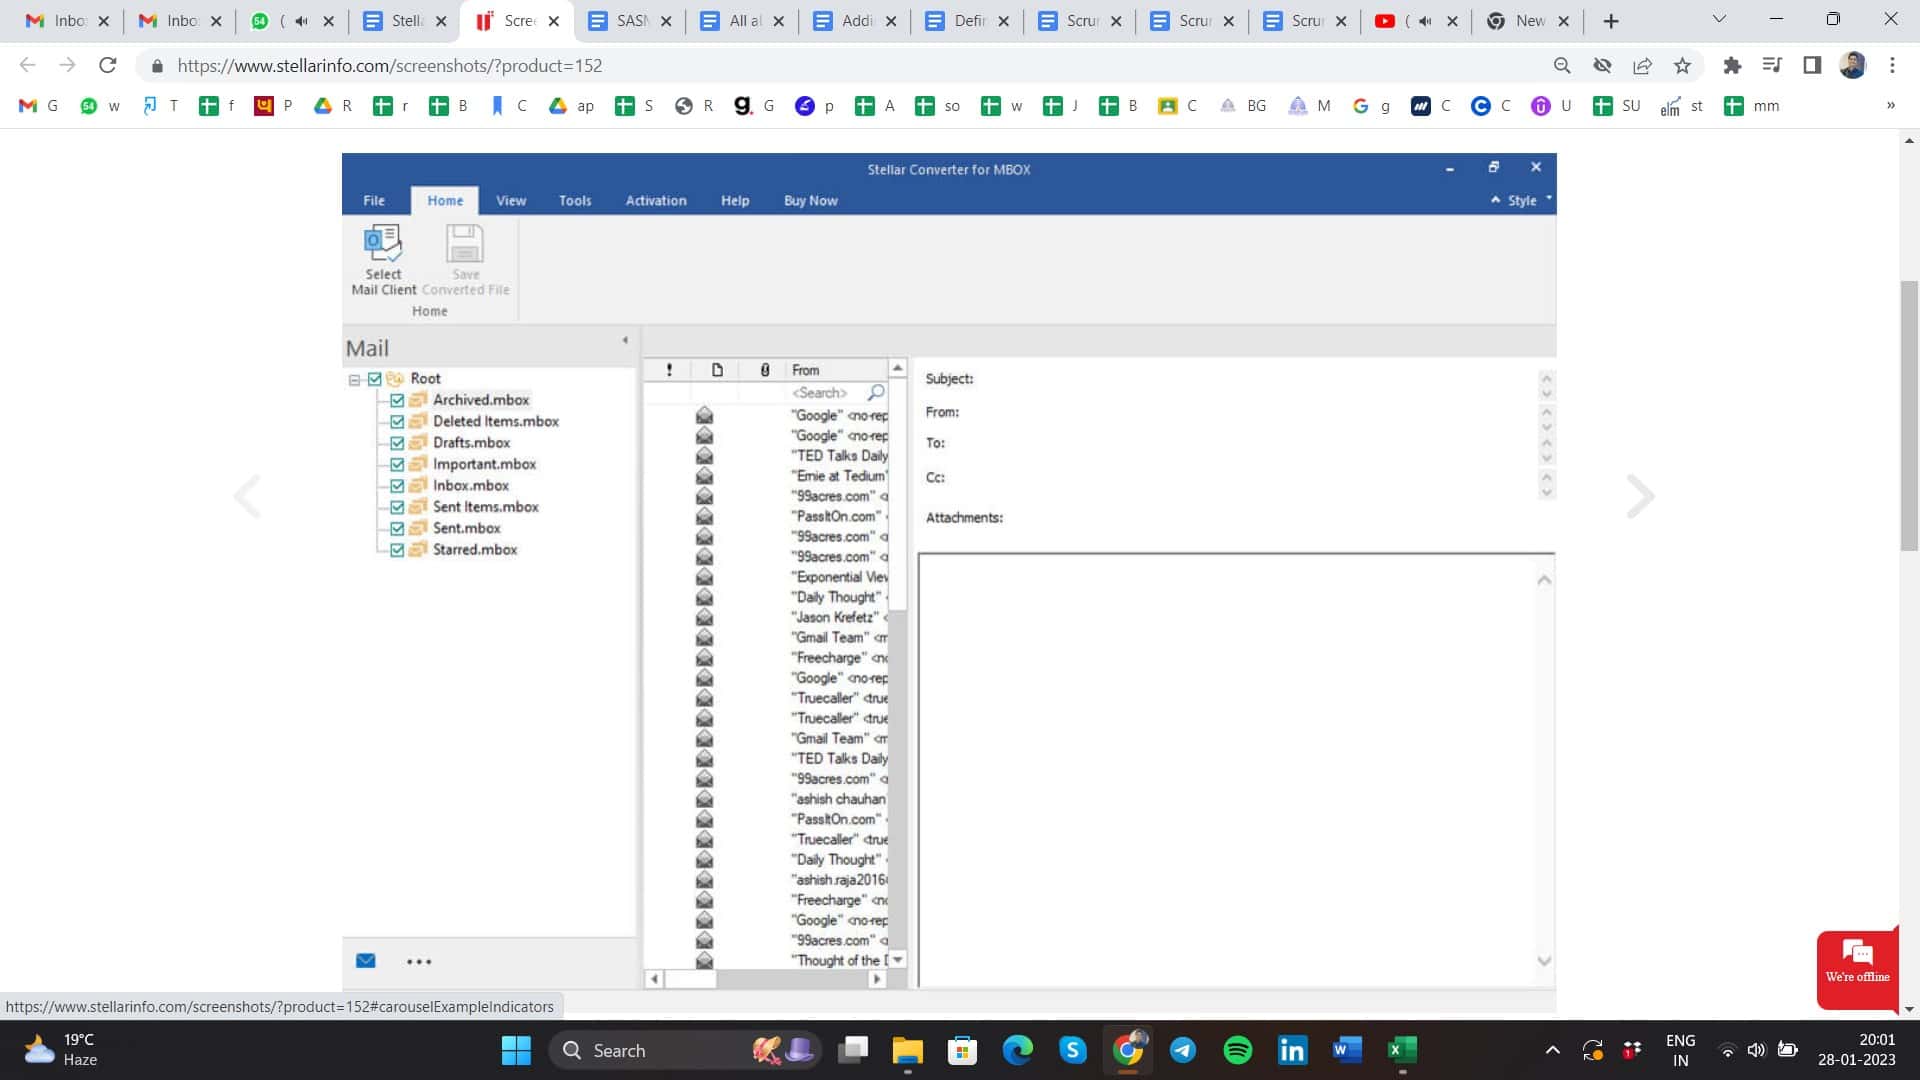Click the Buy Now button
The width and height of the screenshot is (1920, 1080).
[x=810, y=201]
